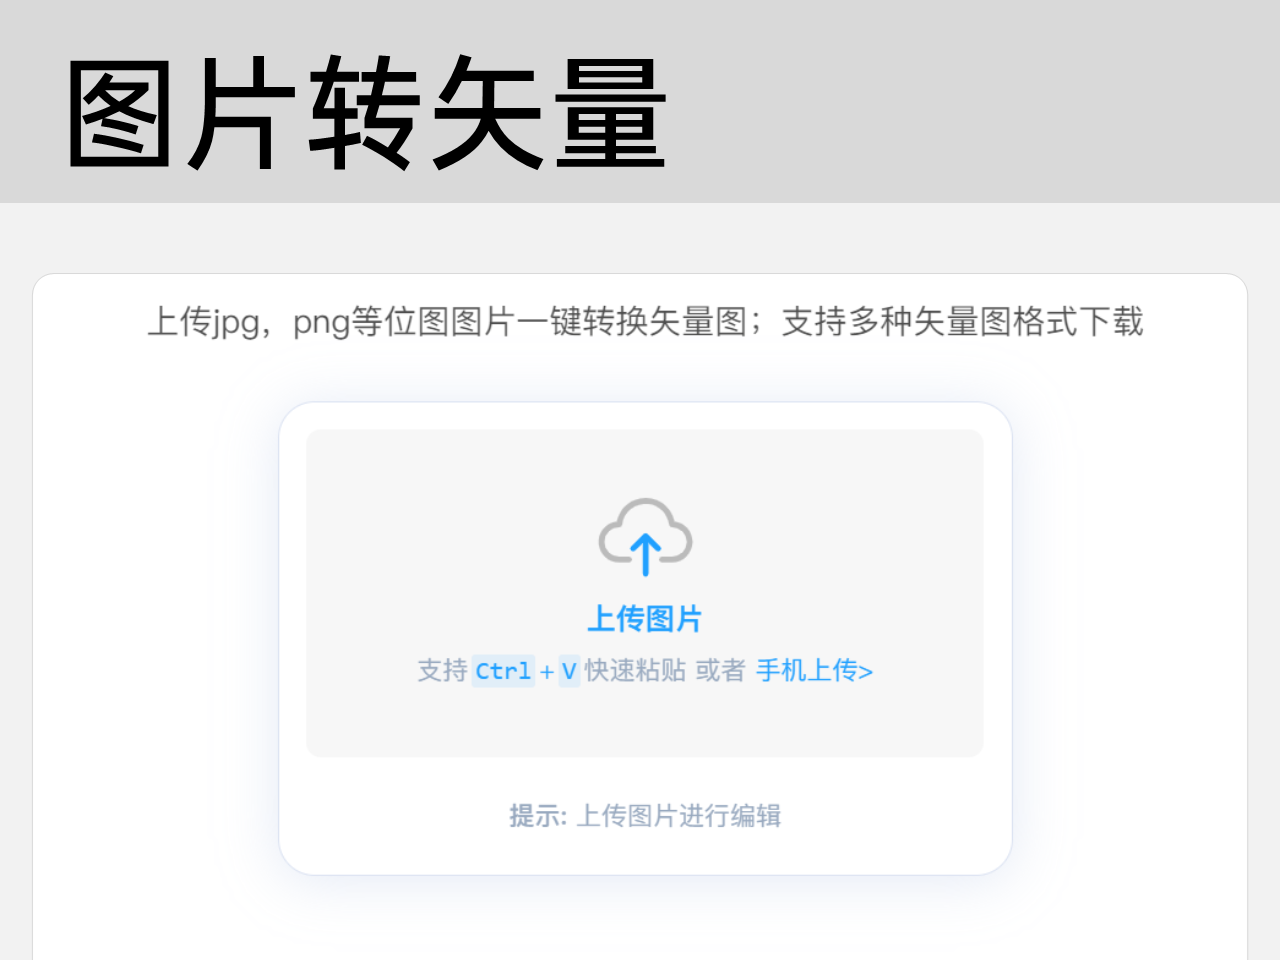
Task: Click the 或者 text before 手机上传
Action: 720,670
